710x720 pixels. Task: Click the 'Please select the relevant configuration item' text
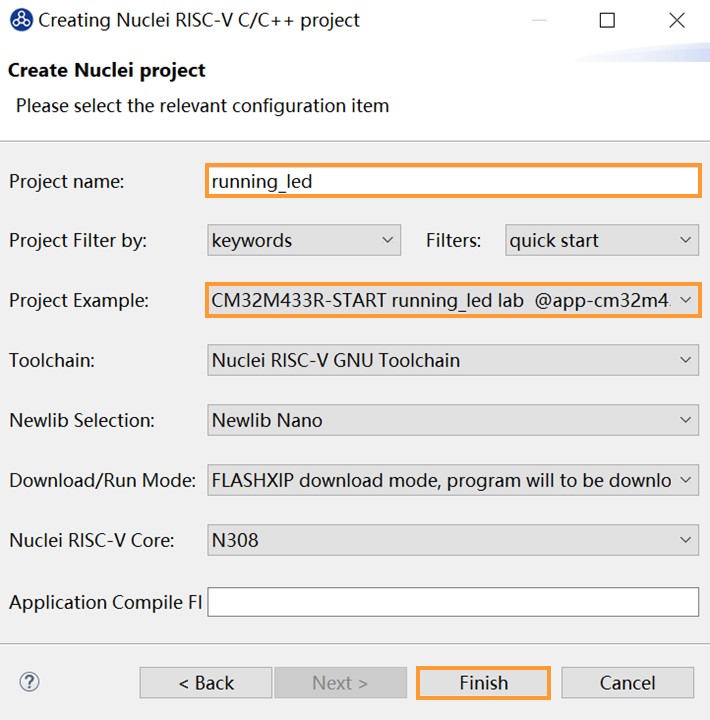(x=203, y=106)
